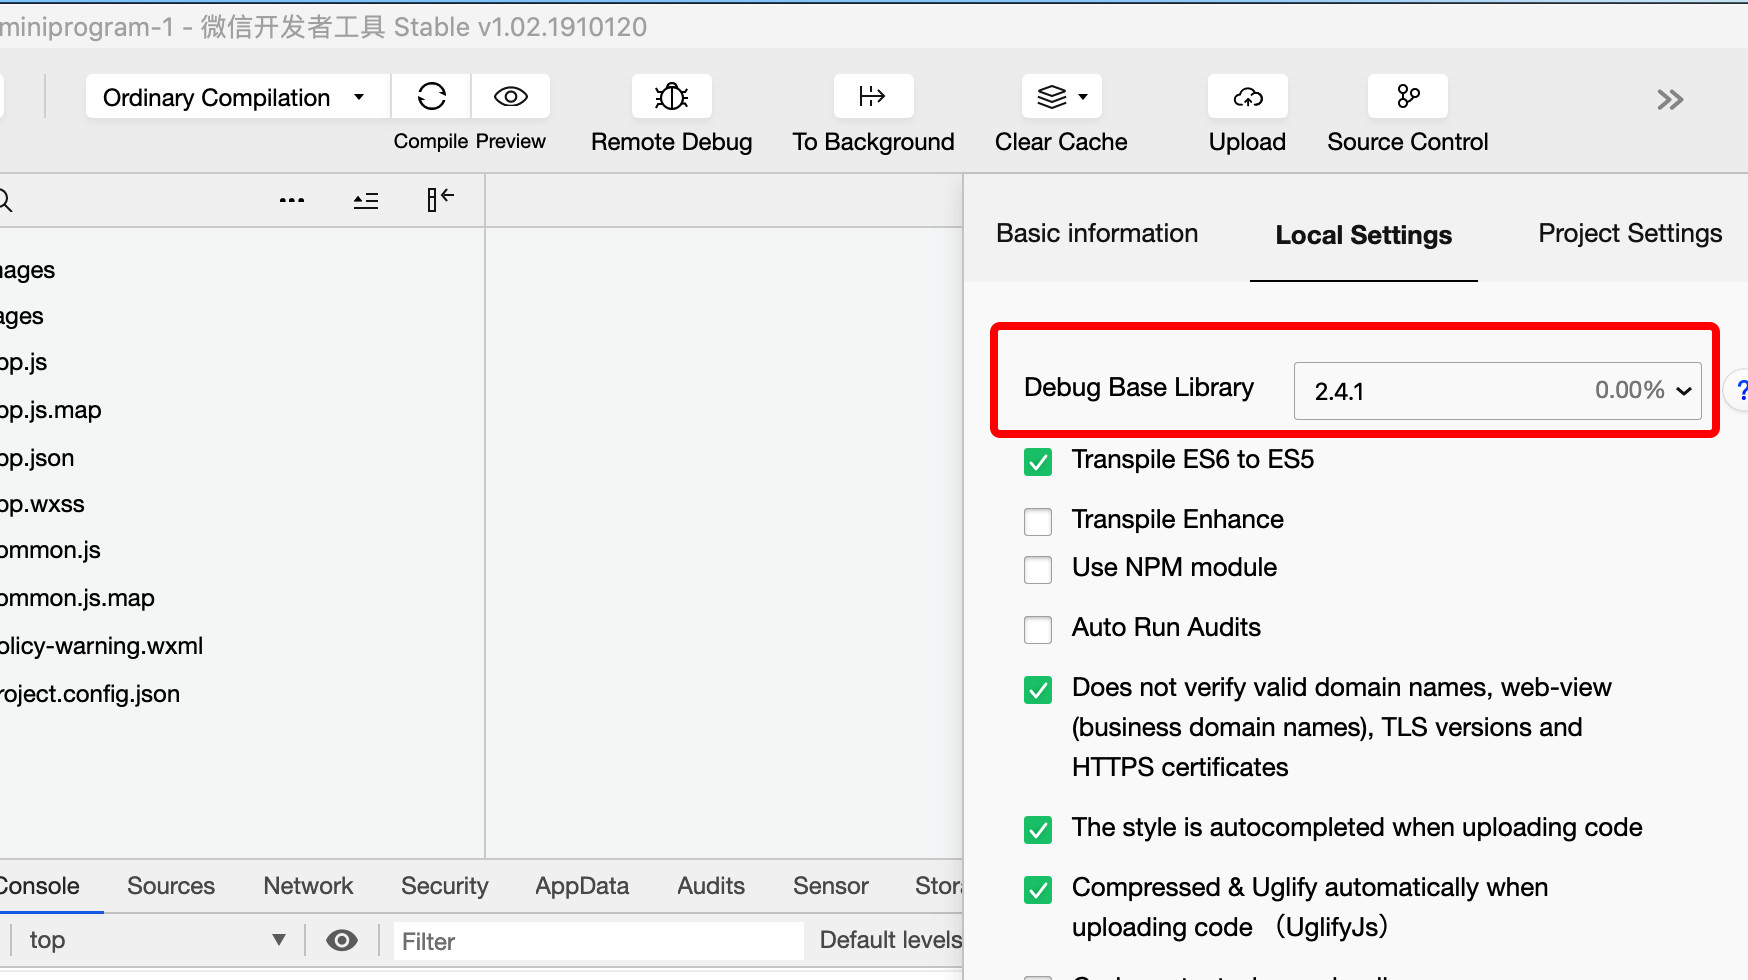
Task: Click the To Background icon
Action: (x=873, y=97)
